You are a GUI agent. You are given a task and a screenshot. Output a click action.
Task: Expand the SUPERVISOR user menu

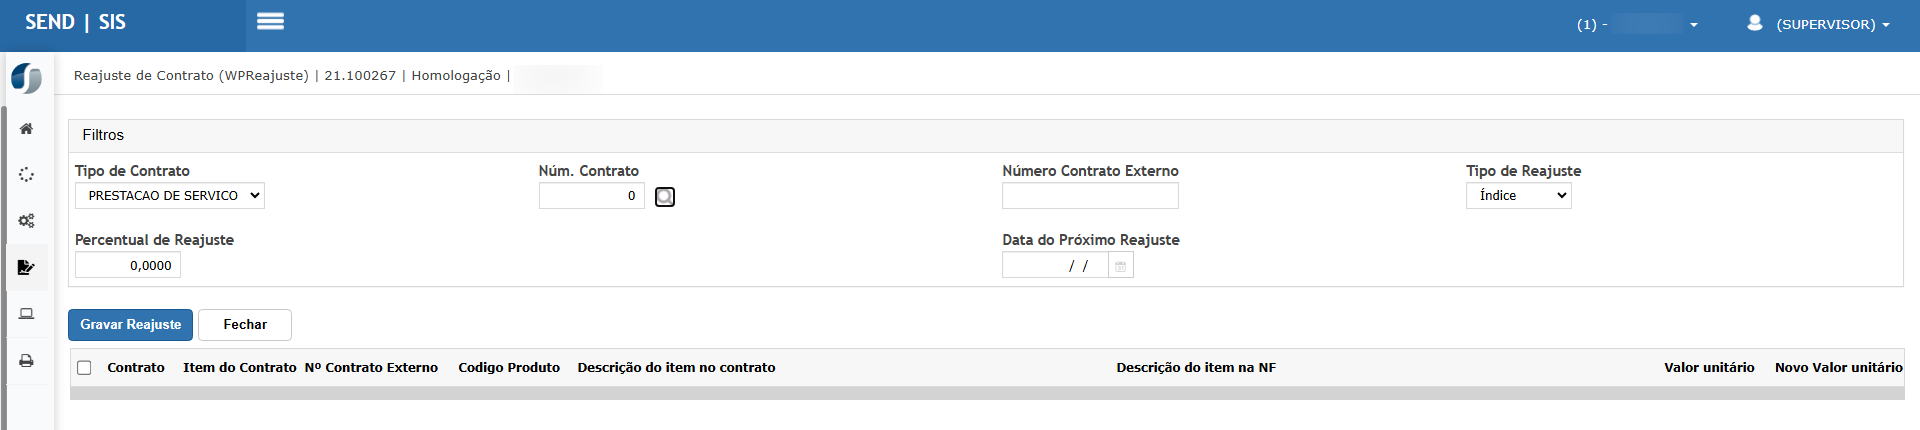[x=1820, y=24]
